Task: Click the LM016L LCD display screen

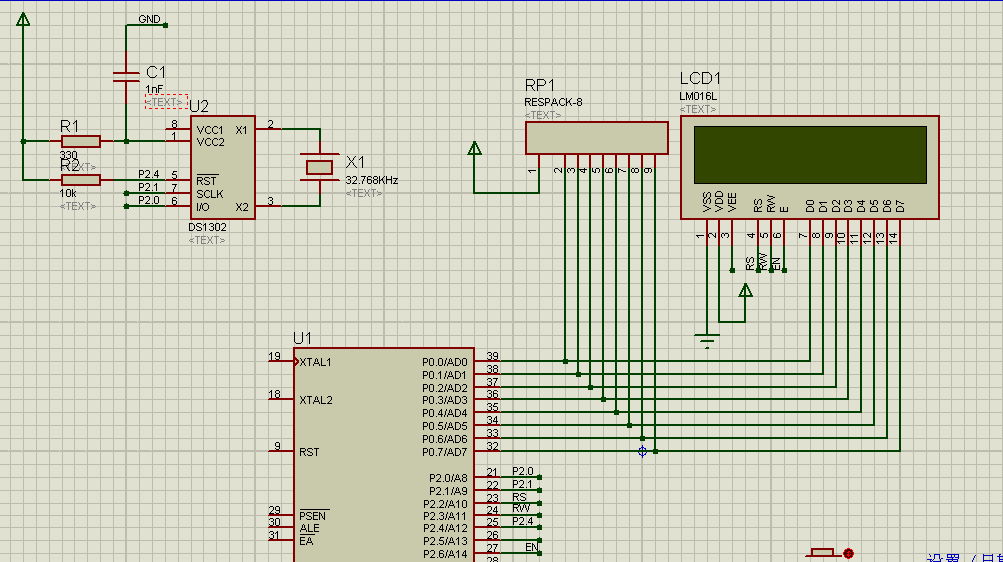Action: [809, 154]
